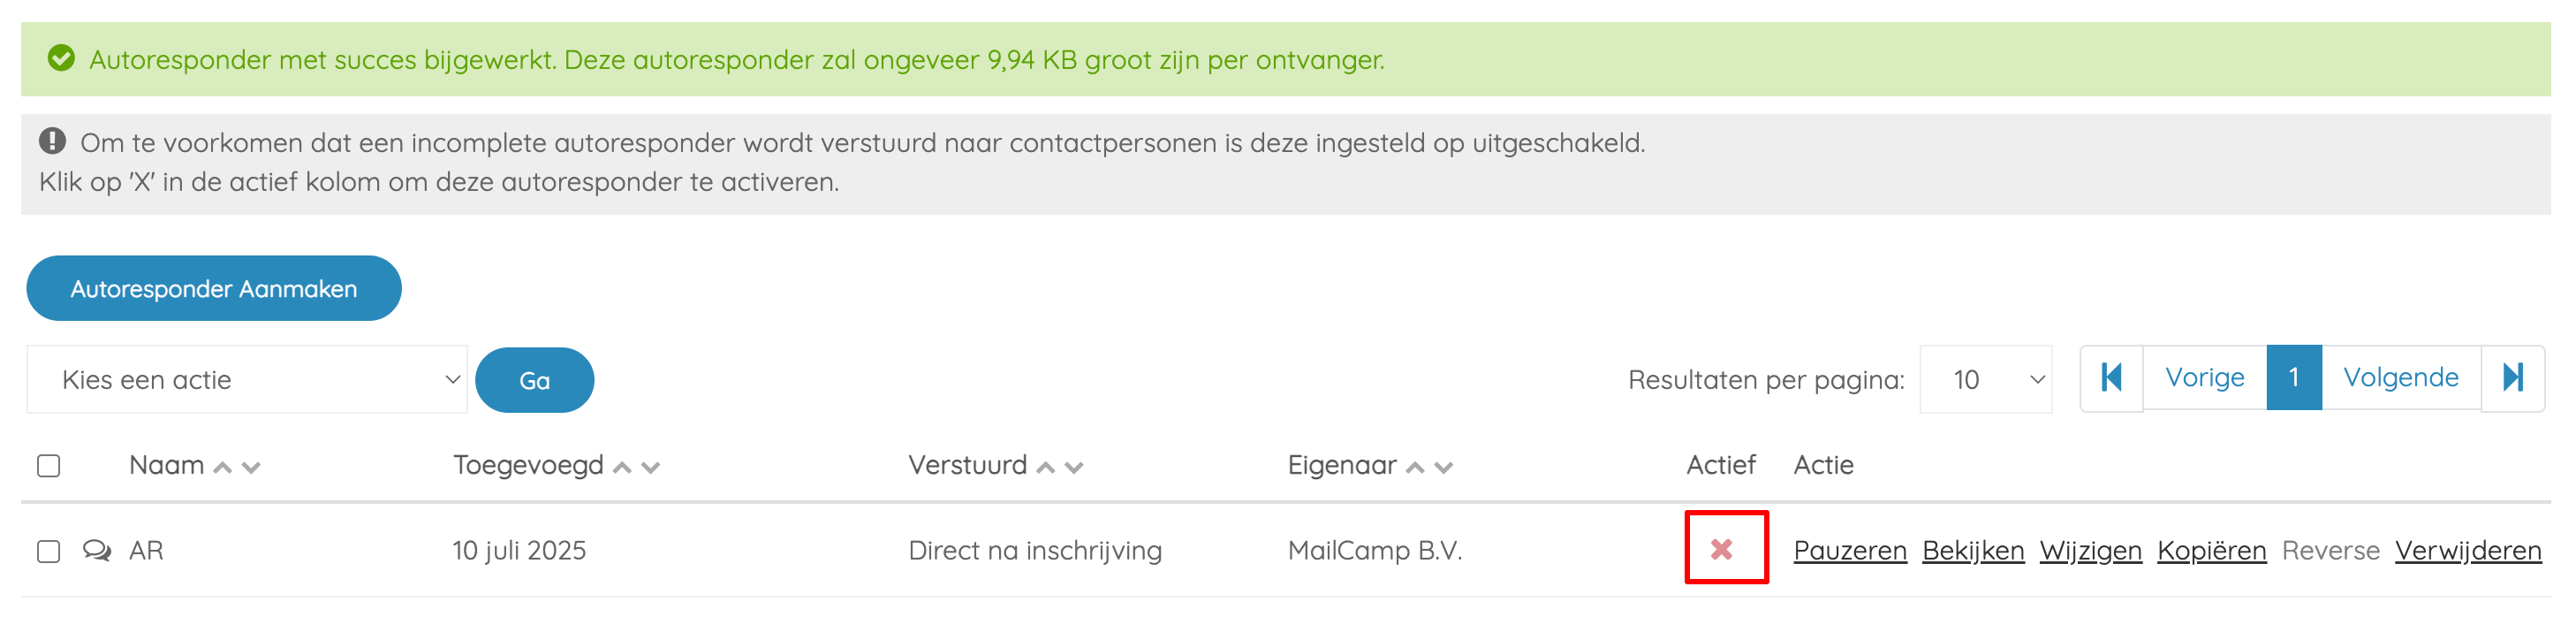The image size is (2576, 617).
Task: Sort Toegevoegd column ascending
Action: 622,467
